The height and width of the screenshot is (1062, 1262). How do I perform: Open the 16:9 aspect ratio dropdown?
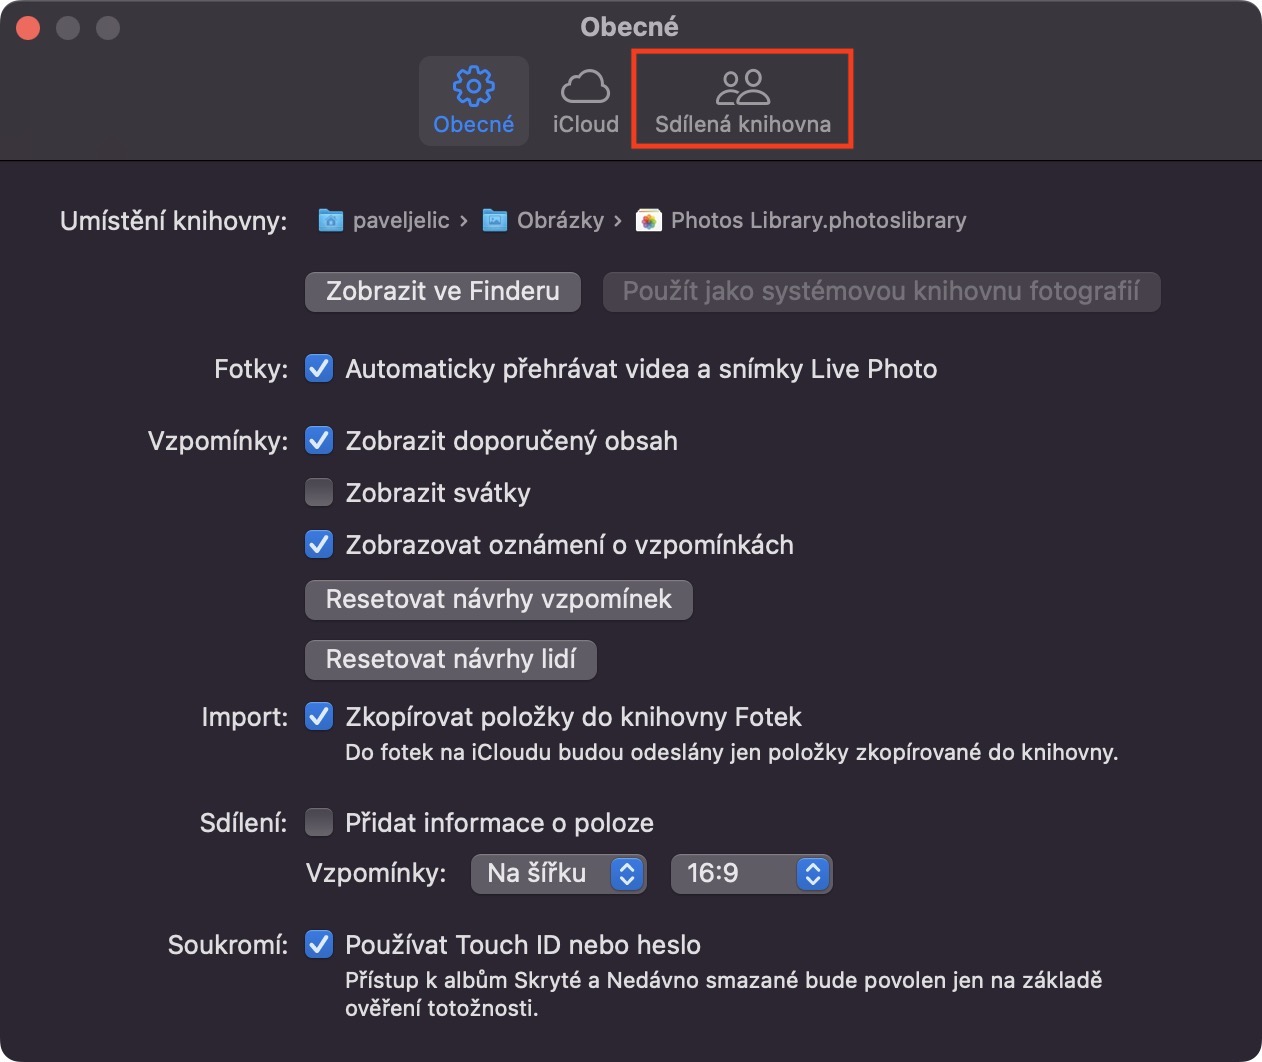pyautogui.click(x=751, y=873)
